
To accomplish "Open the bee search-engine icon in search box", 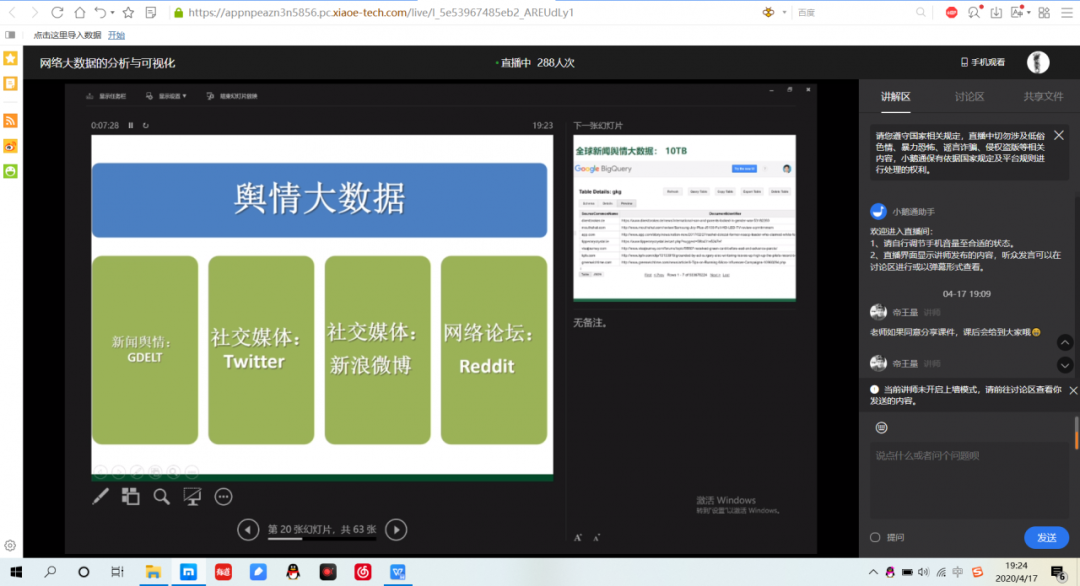I will pos(768,12).
